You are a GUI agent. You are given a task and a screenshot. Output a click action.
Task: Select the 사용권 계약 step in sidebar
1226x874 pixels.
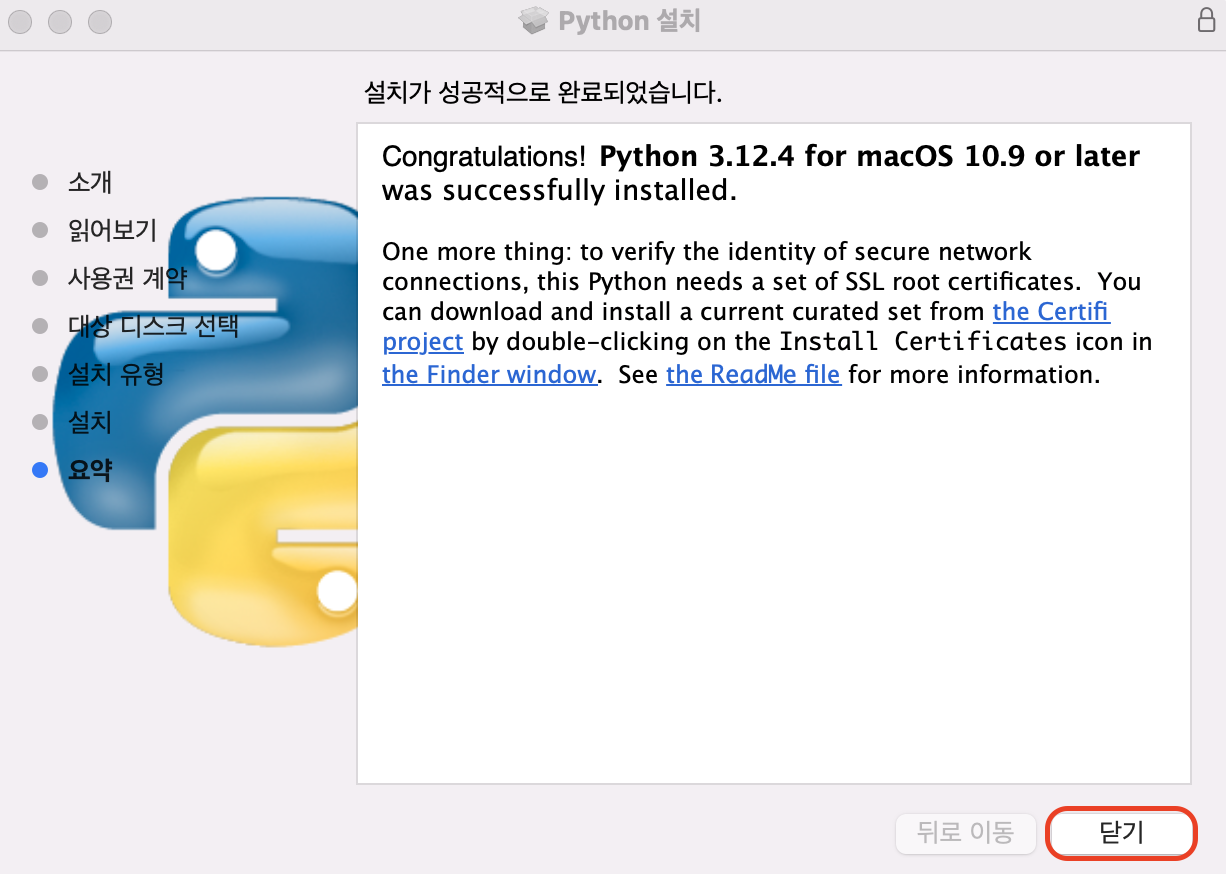127,278
